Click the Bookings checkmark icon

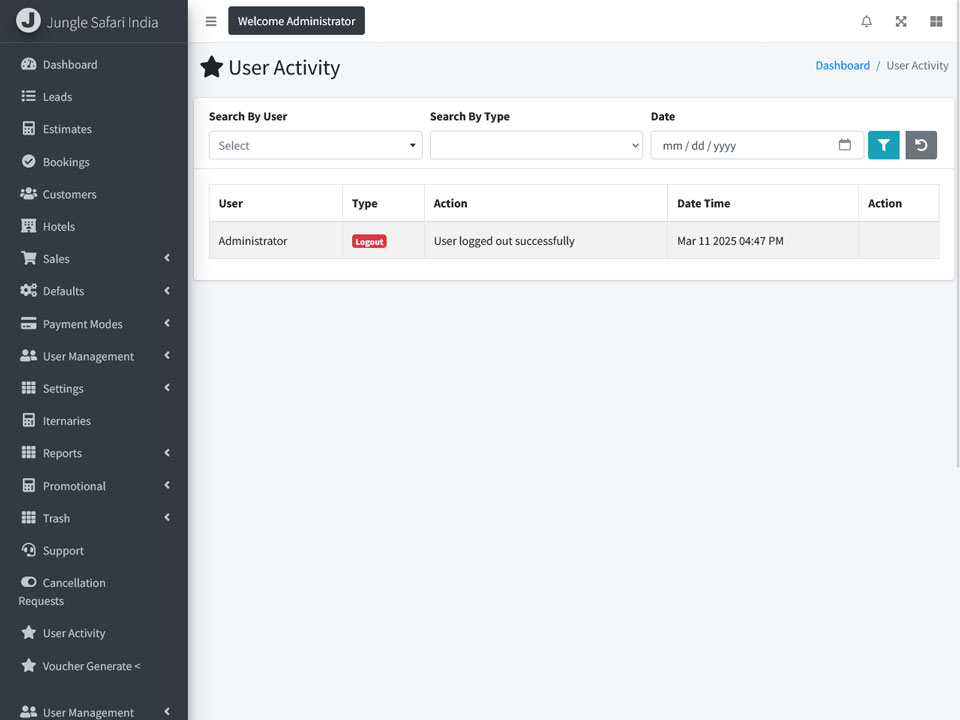coord(28,161)
